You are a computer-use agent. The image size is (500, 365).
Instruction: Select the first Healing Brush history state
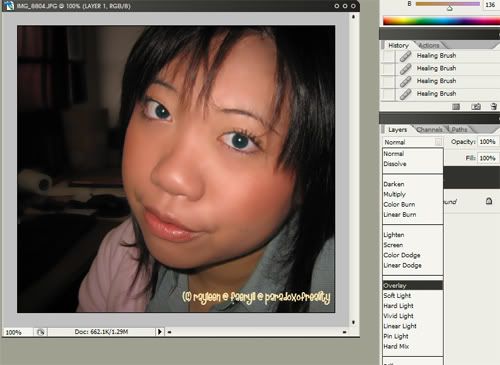[x=447, y=56]
